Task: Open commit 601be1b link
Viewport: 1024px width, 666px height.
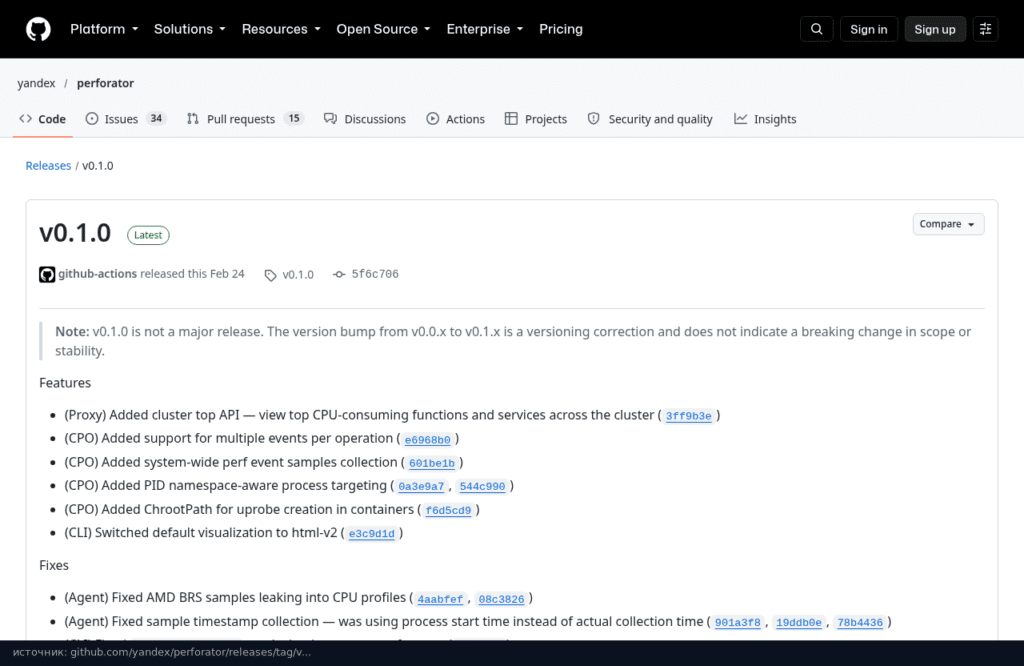Action: 432,463
